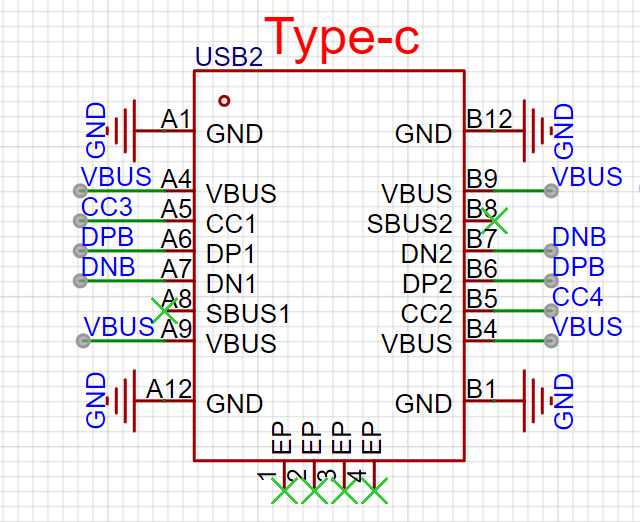640x522 pixels.
Task: Click the DN1 pin name
Action: tap(231, 284)
